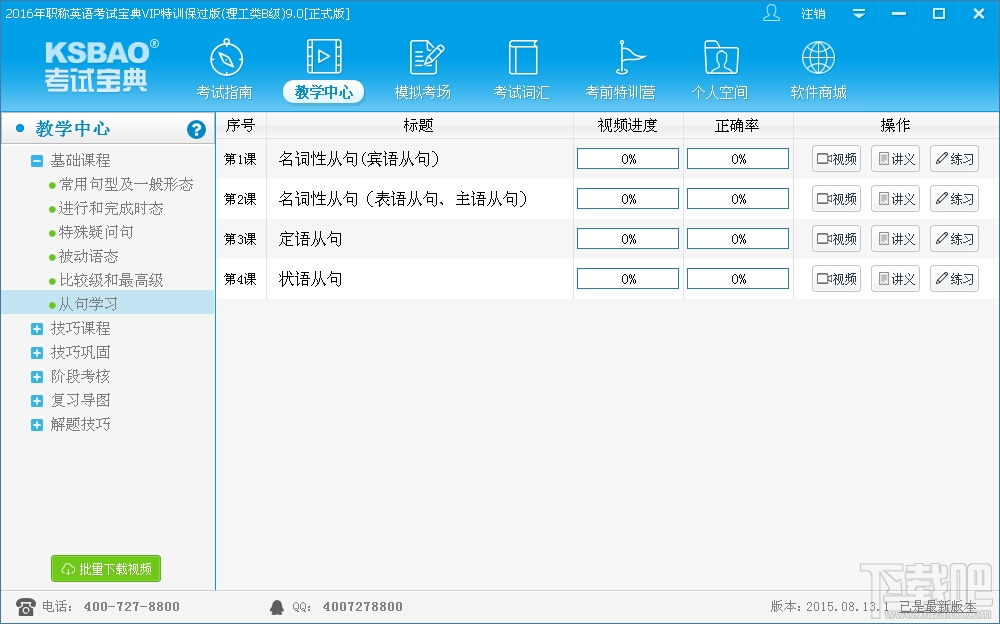Switch to the 软件商城 tab label

[819, 93]
